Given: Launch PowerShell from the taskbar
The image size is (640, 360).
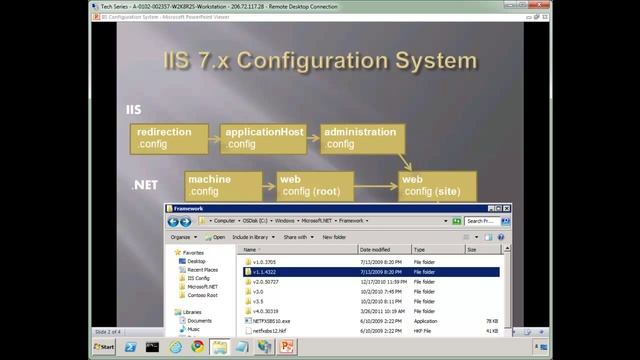Looking at the screenshot, I should coord(130,347).
